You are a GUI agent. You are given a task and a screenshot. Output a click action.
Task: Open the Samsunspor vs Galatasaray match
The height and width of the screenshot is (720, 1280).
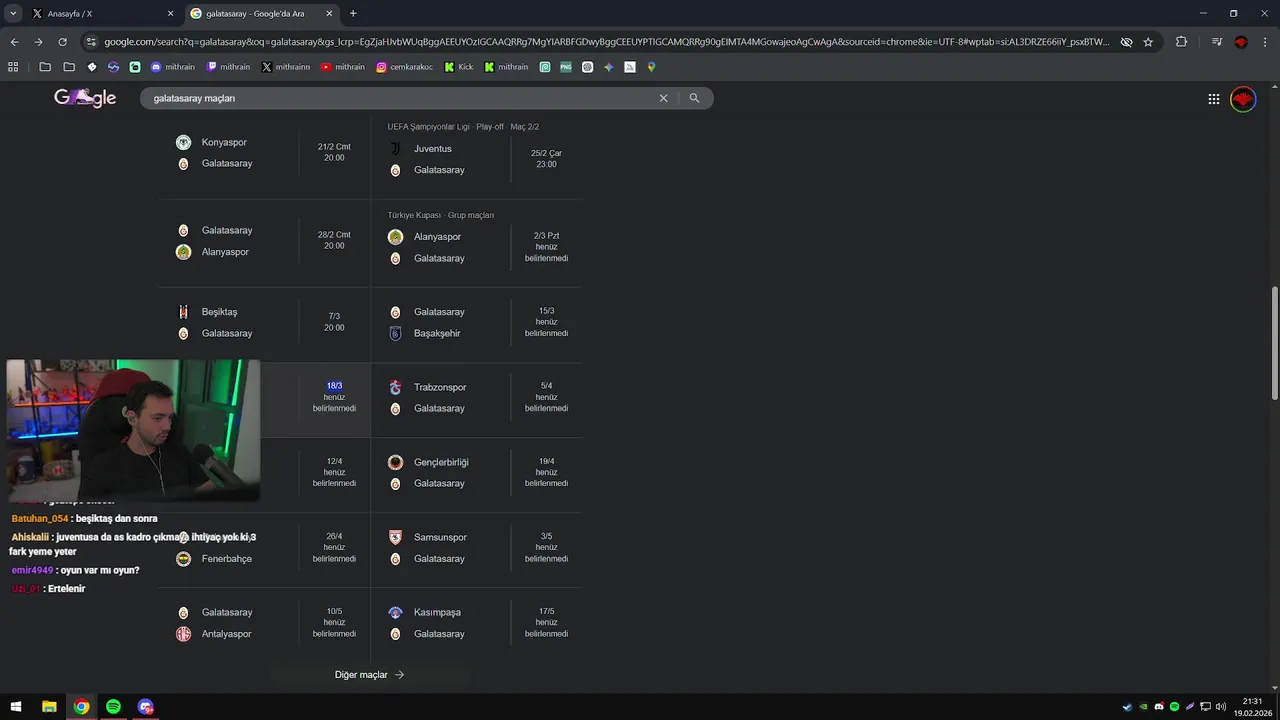[477, 548]
